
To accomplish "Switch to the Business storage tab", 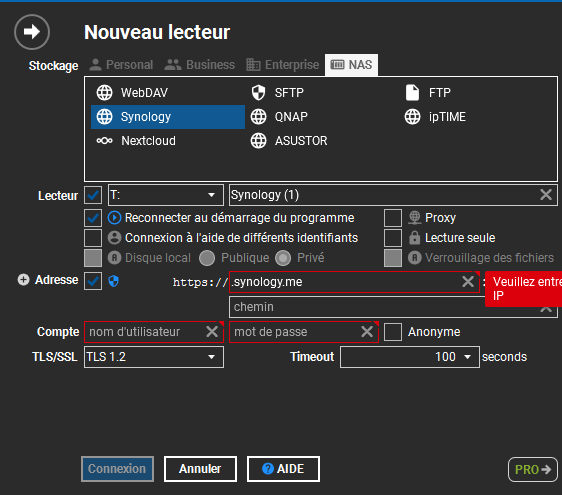I will [x=200, y=65].
